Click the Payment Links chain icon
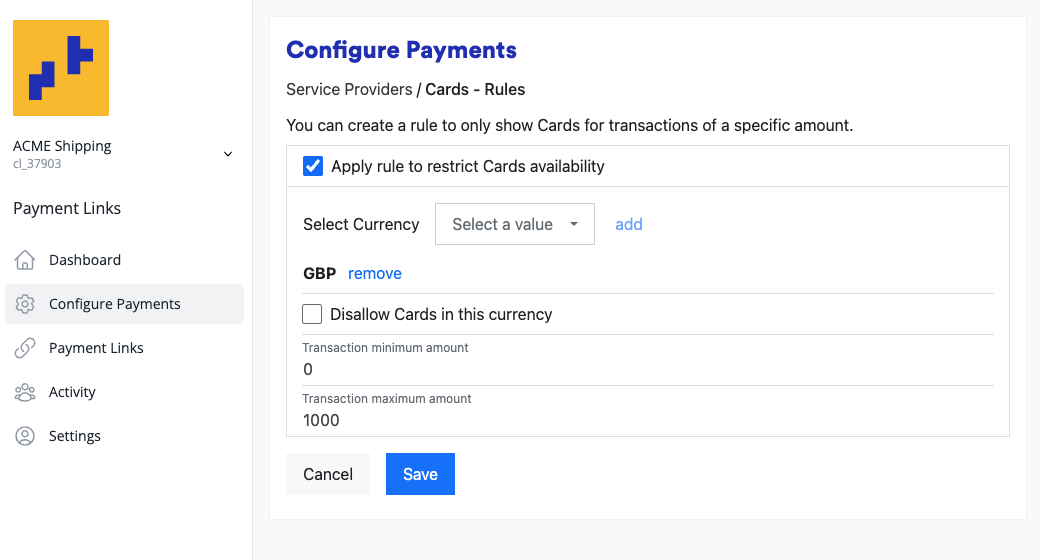 [25, 348]
